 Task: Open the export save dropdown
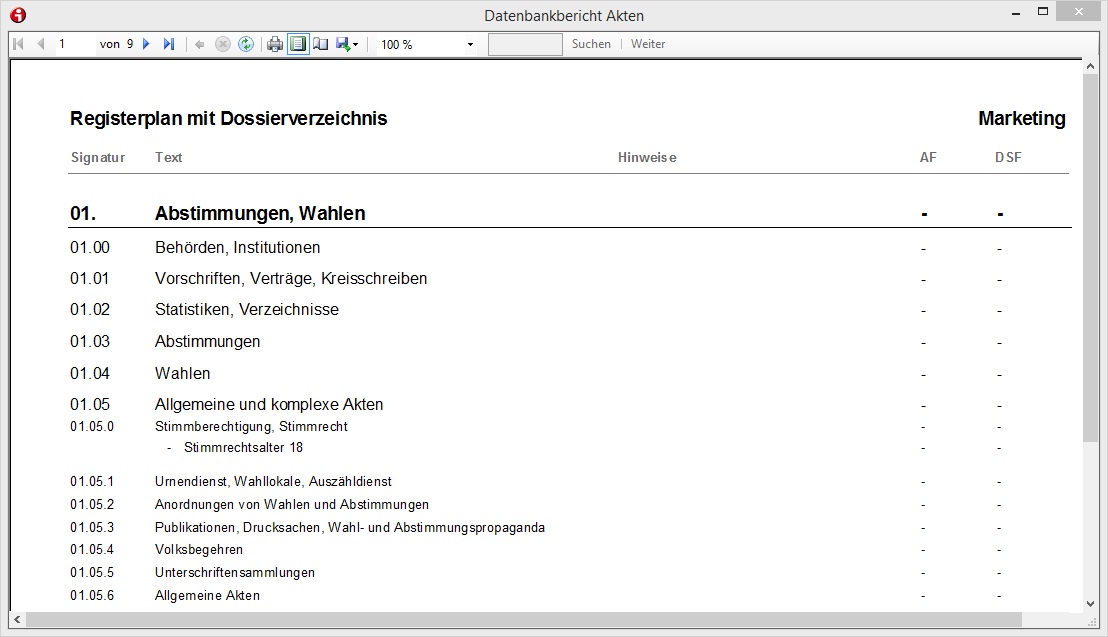(348, 44)
